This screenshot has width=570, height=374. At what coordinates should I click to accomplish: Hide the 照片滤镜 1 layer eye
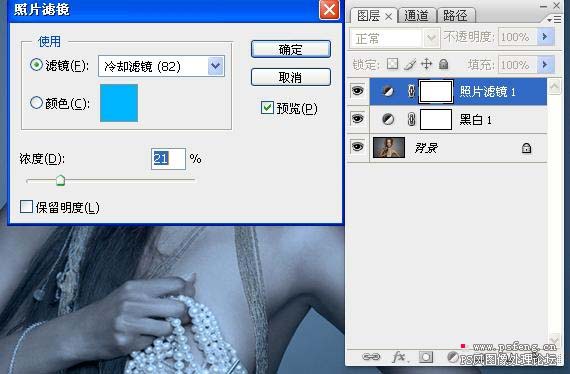(x=357, y=91)
